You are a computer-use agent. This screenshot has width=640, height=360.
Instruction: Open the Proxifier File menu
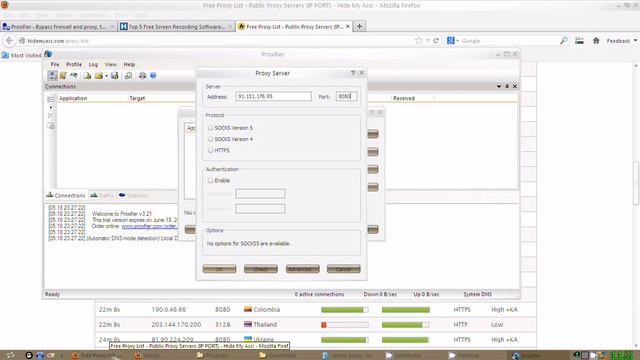55,64
